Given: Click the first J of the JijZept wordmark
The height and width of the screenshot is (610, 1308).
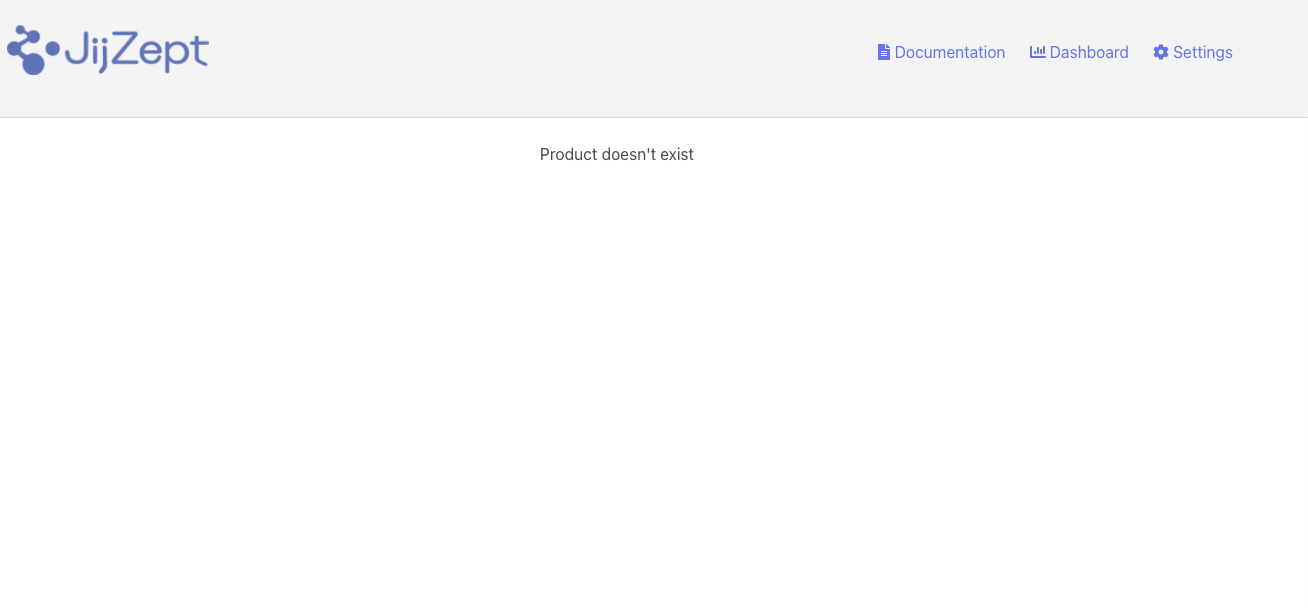Looking at the screenshot, I should (x=76, y=49).
